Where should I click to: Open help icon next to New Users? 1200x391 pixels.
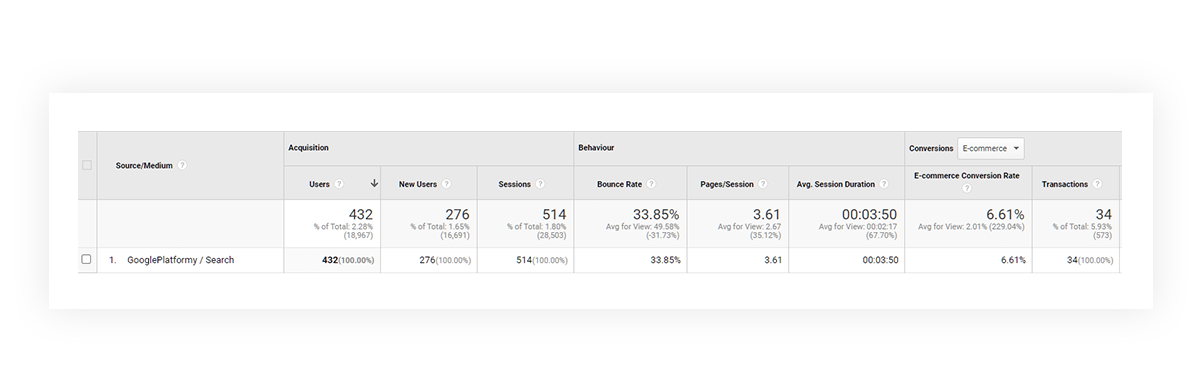coord(446,184)
